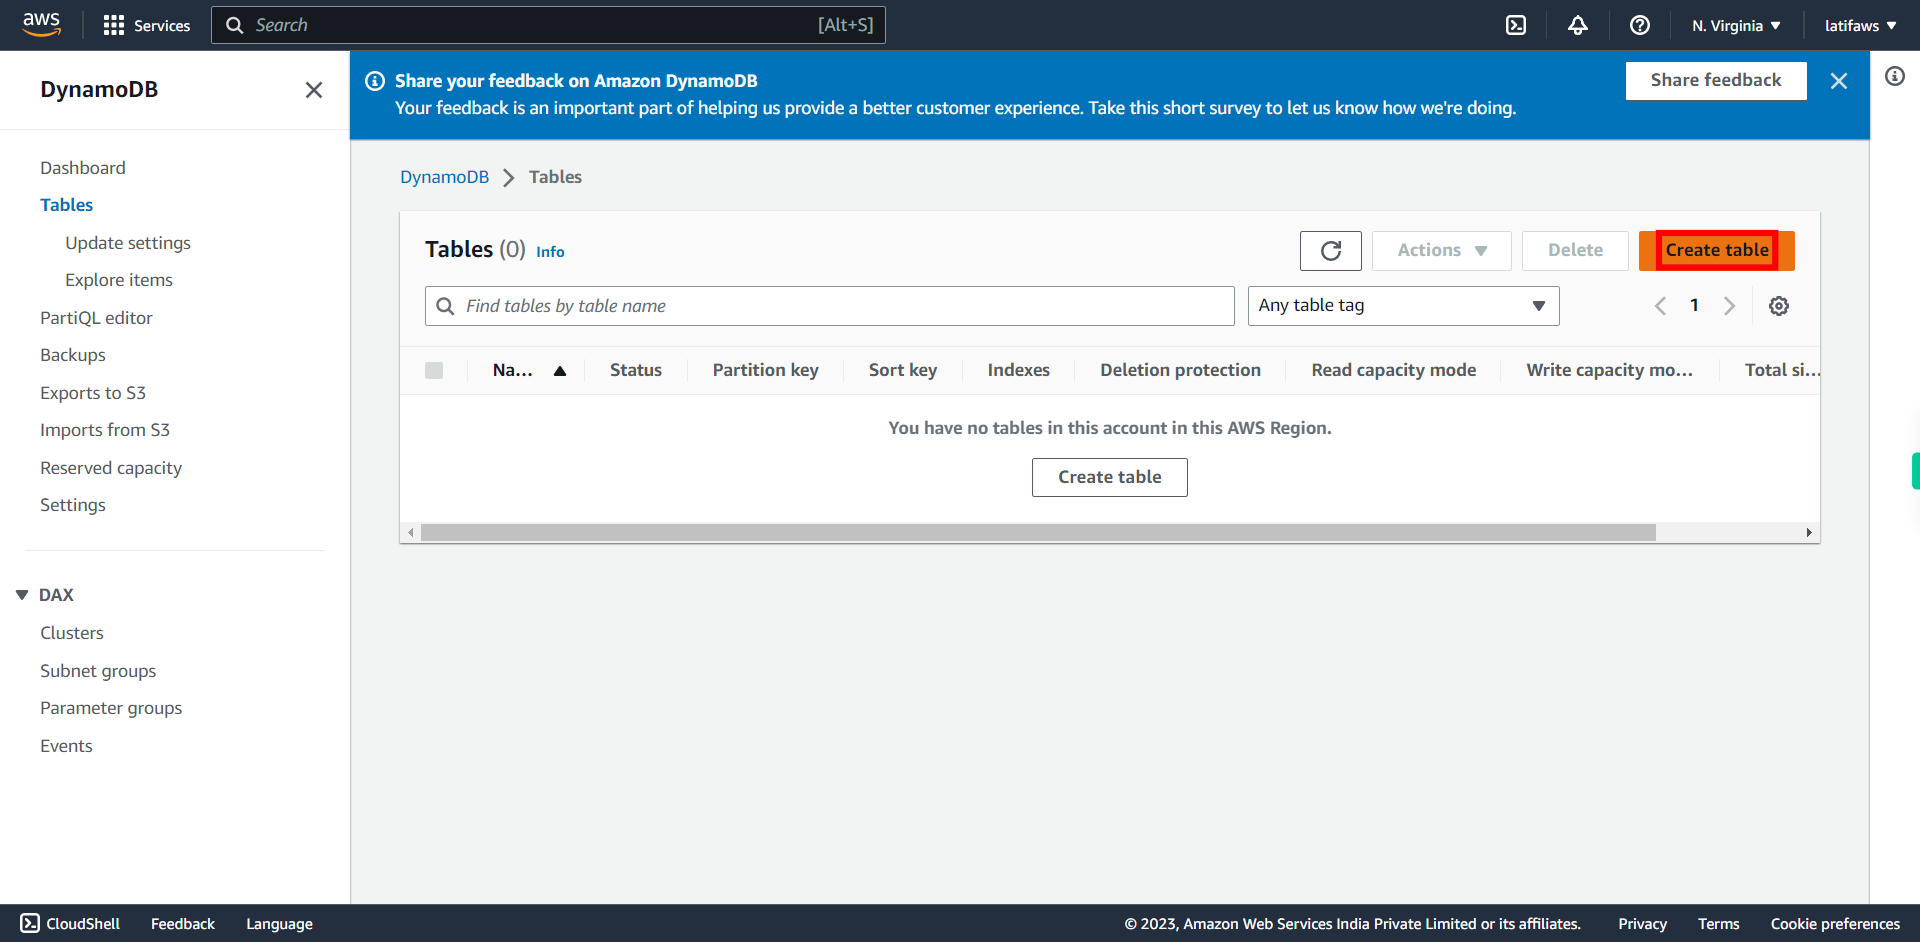Open the Any table tag filter
This screenshot has height=942, width=1920.
(1403, 306)
